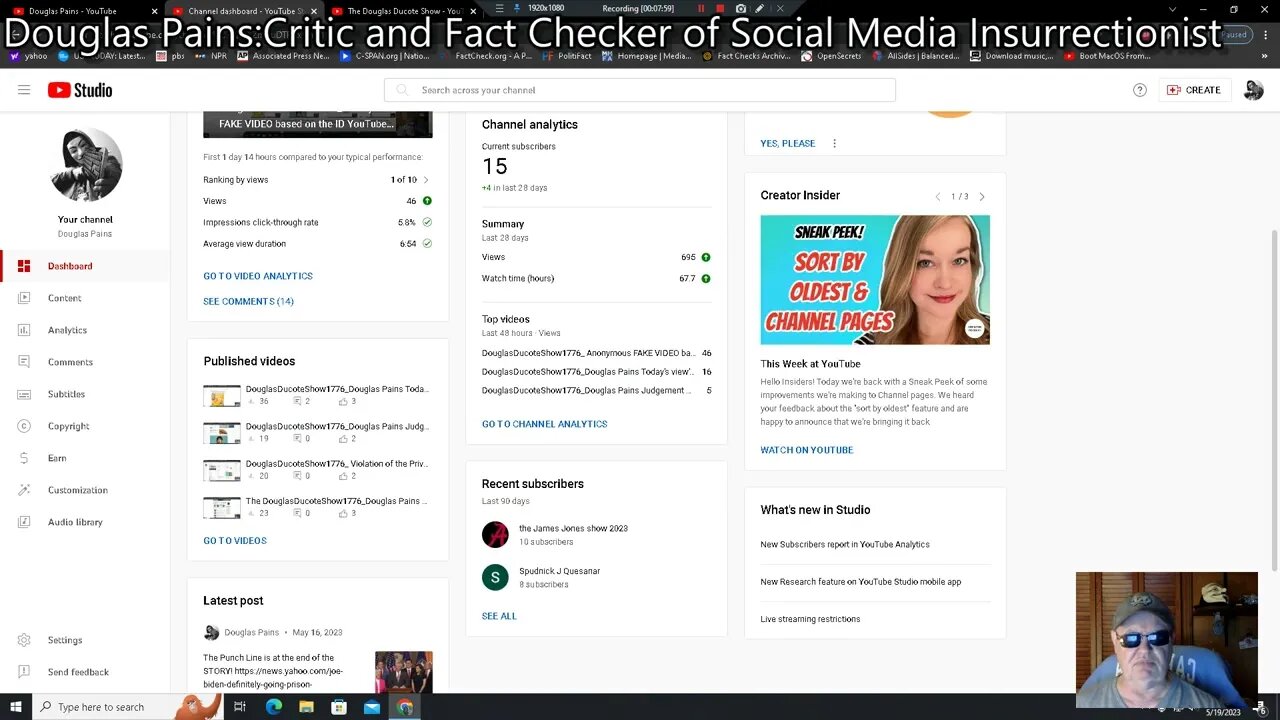This screenshot has height=720, width=1280.
Task: Go to previous Creator Insider card
Action: [938, 197]
